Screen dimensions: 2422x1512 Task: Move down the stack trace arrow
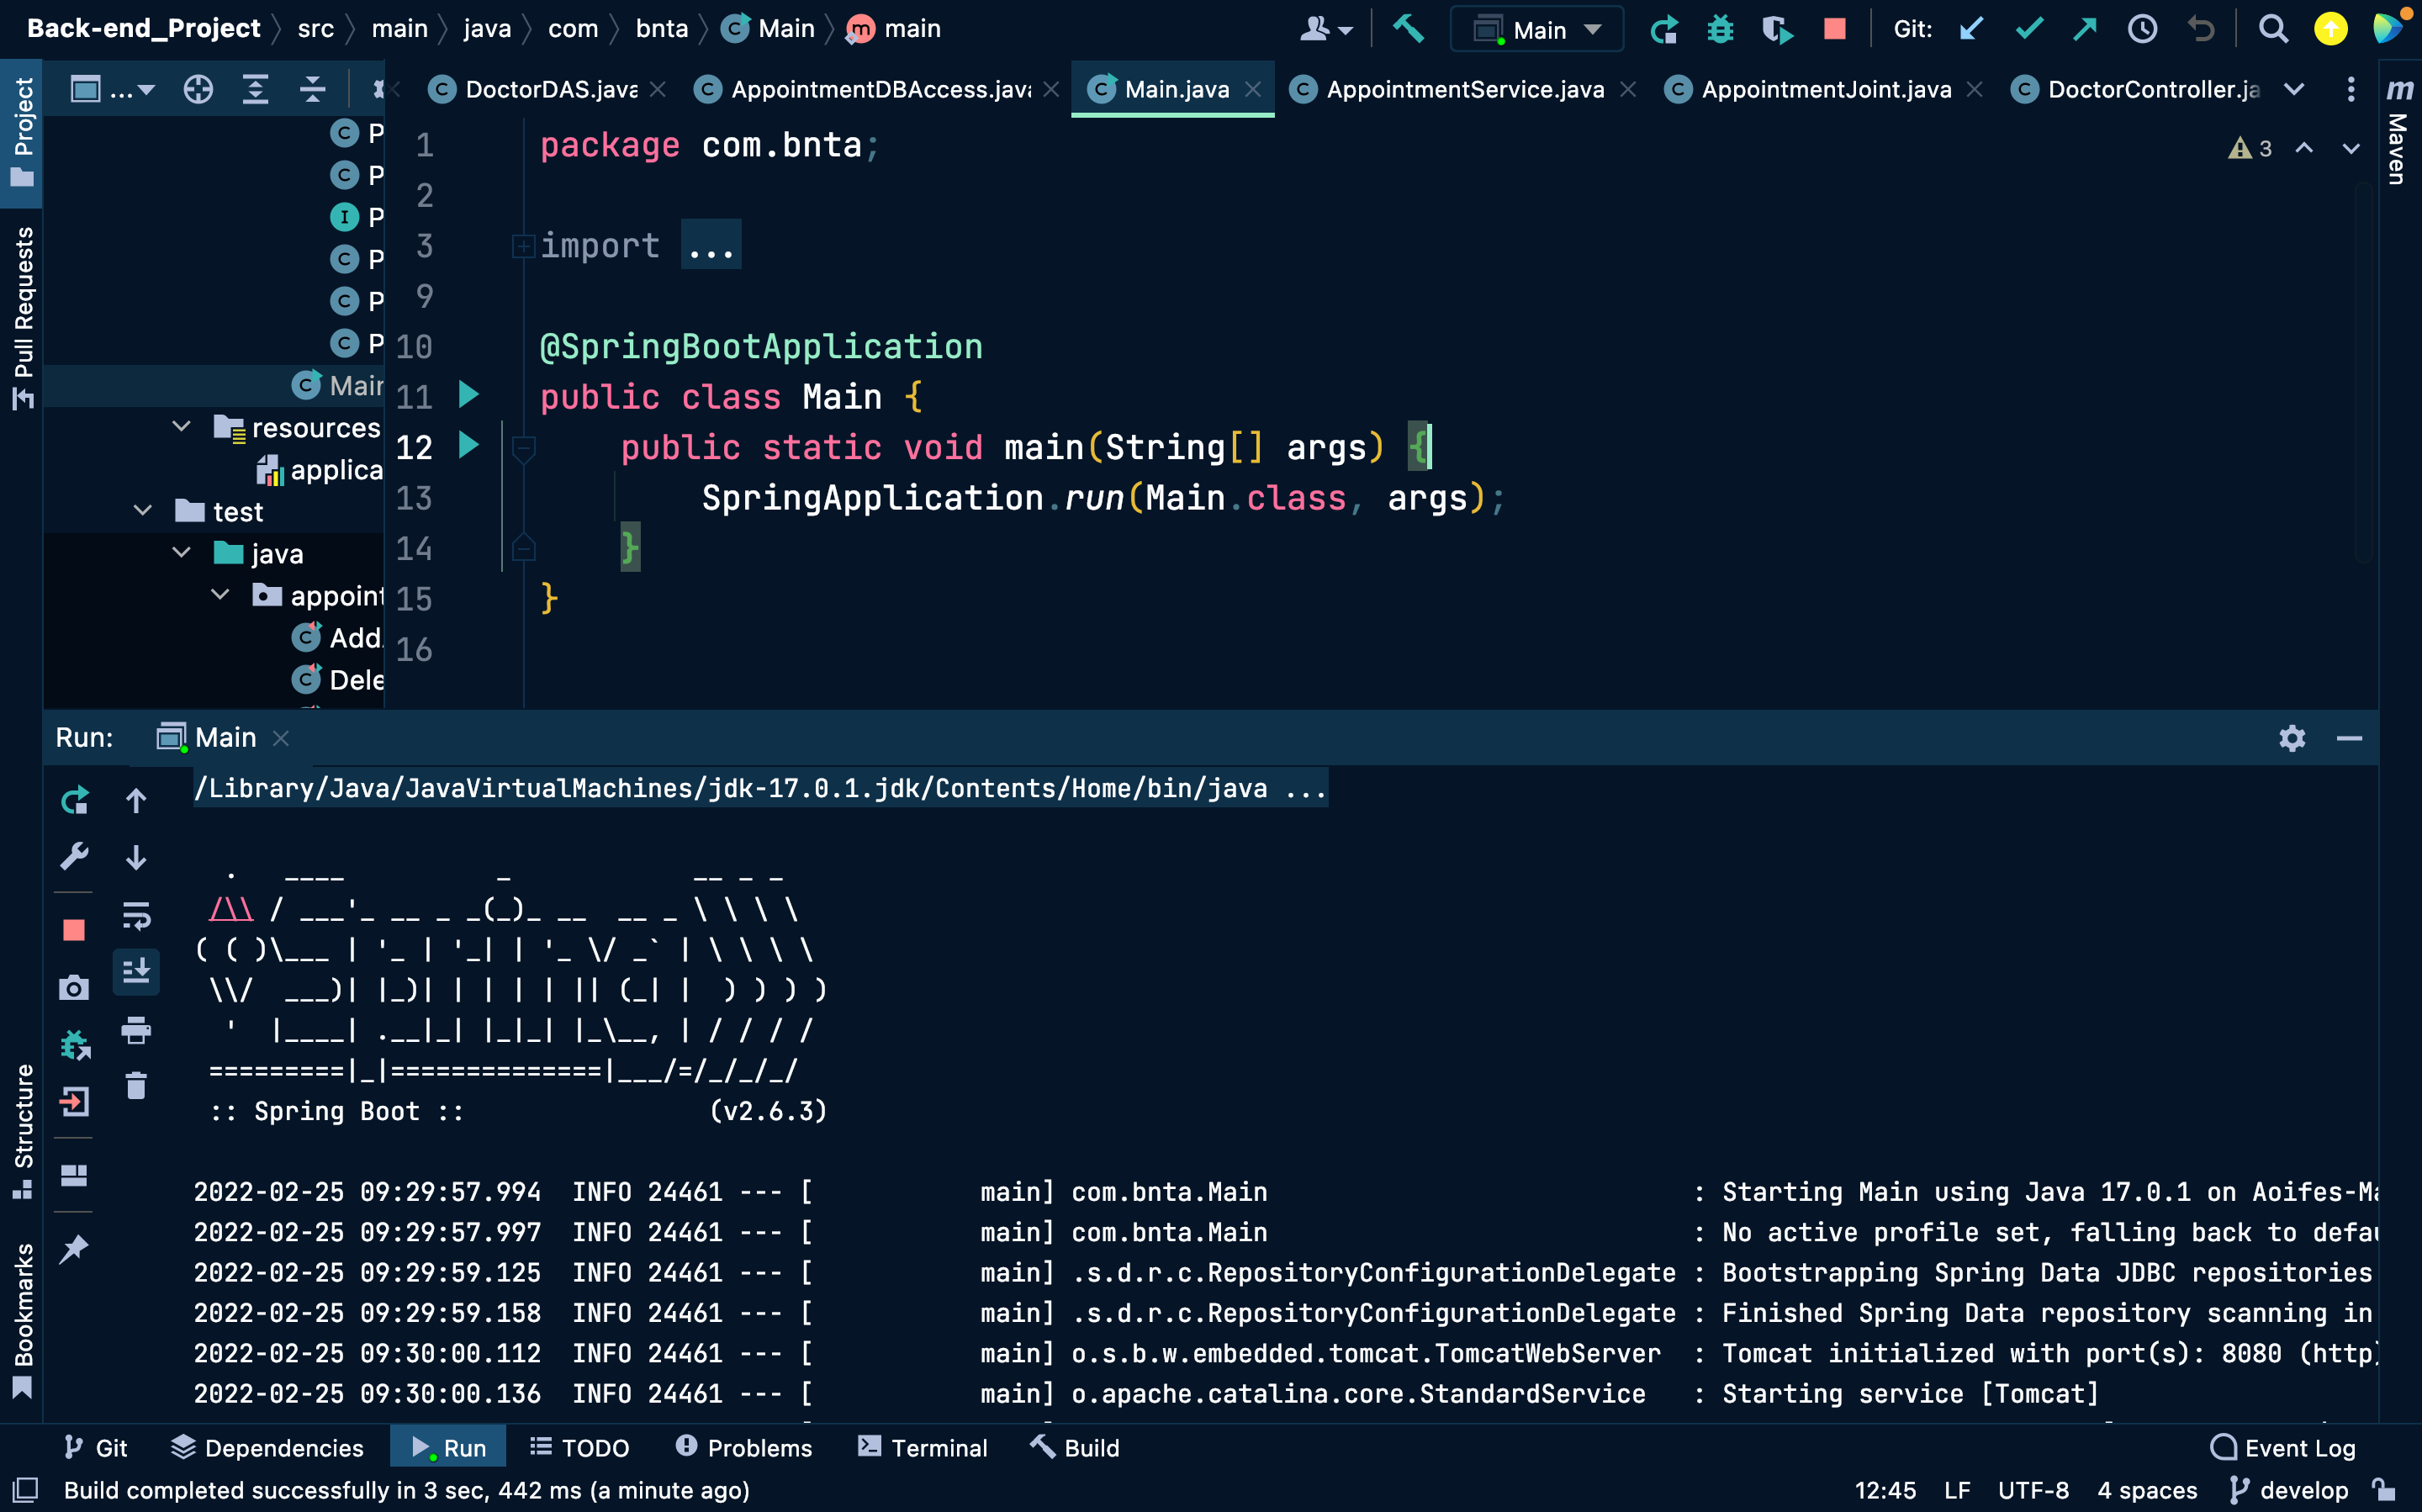(x=136, y=857)
